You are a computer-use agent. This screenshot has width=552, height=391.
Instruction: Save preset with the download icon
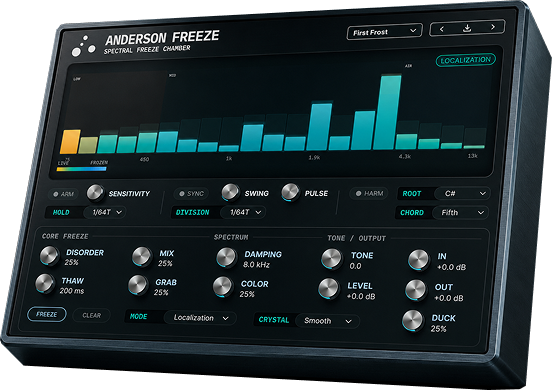[467, 28]
